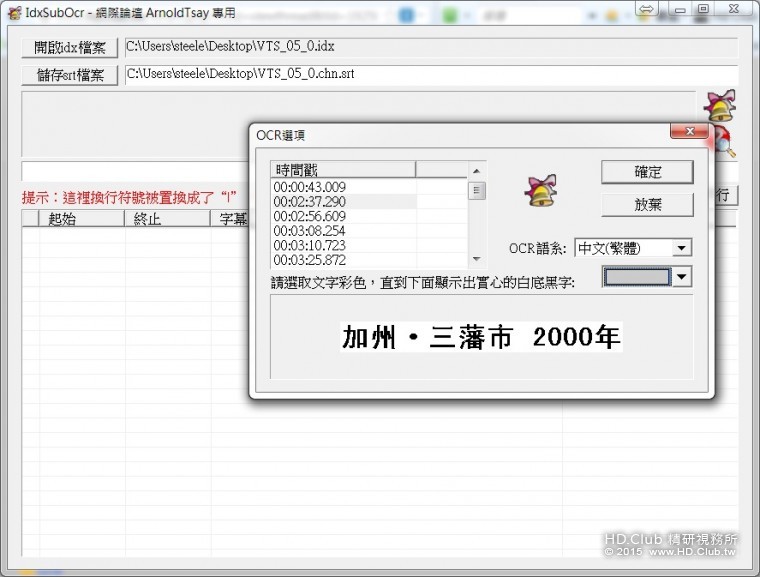760x577 pixels.
Task: Click the text colour swatch
Action: click(637, 277)
